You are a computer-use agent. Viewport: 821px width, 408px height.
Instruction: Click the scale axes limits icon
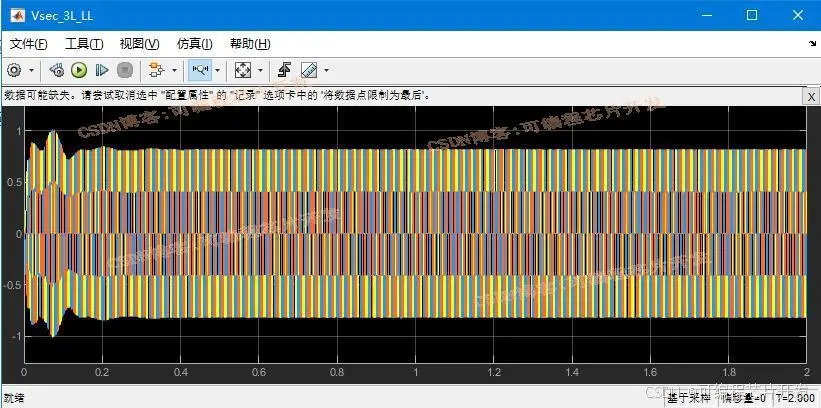tap(242, 70)
